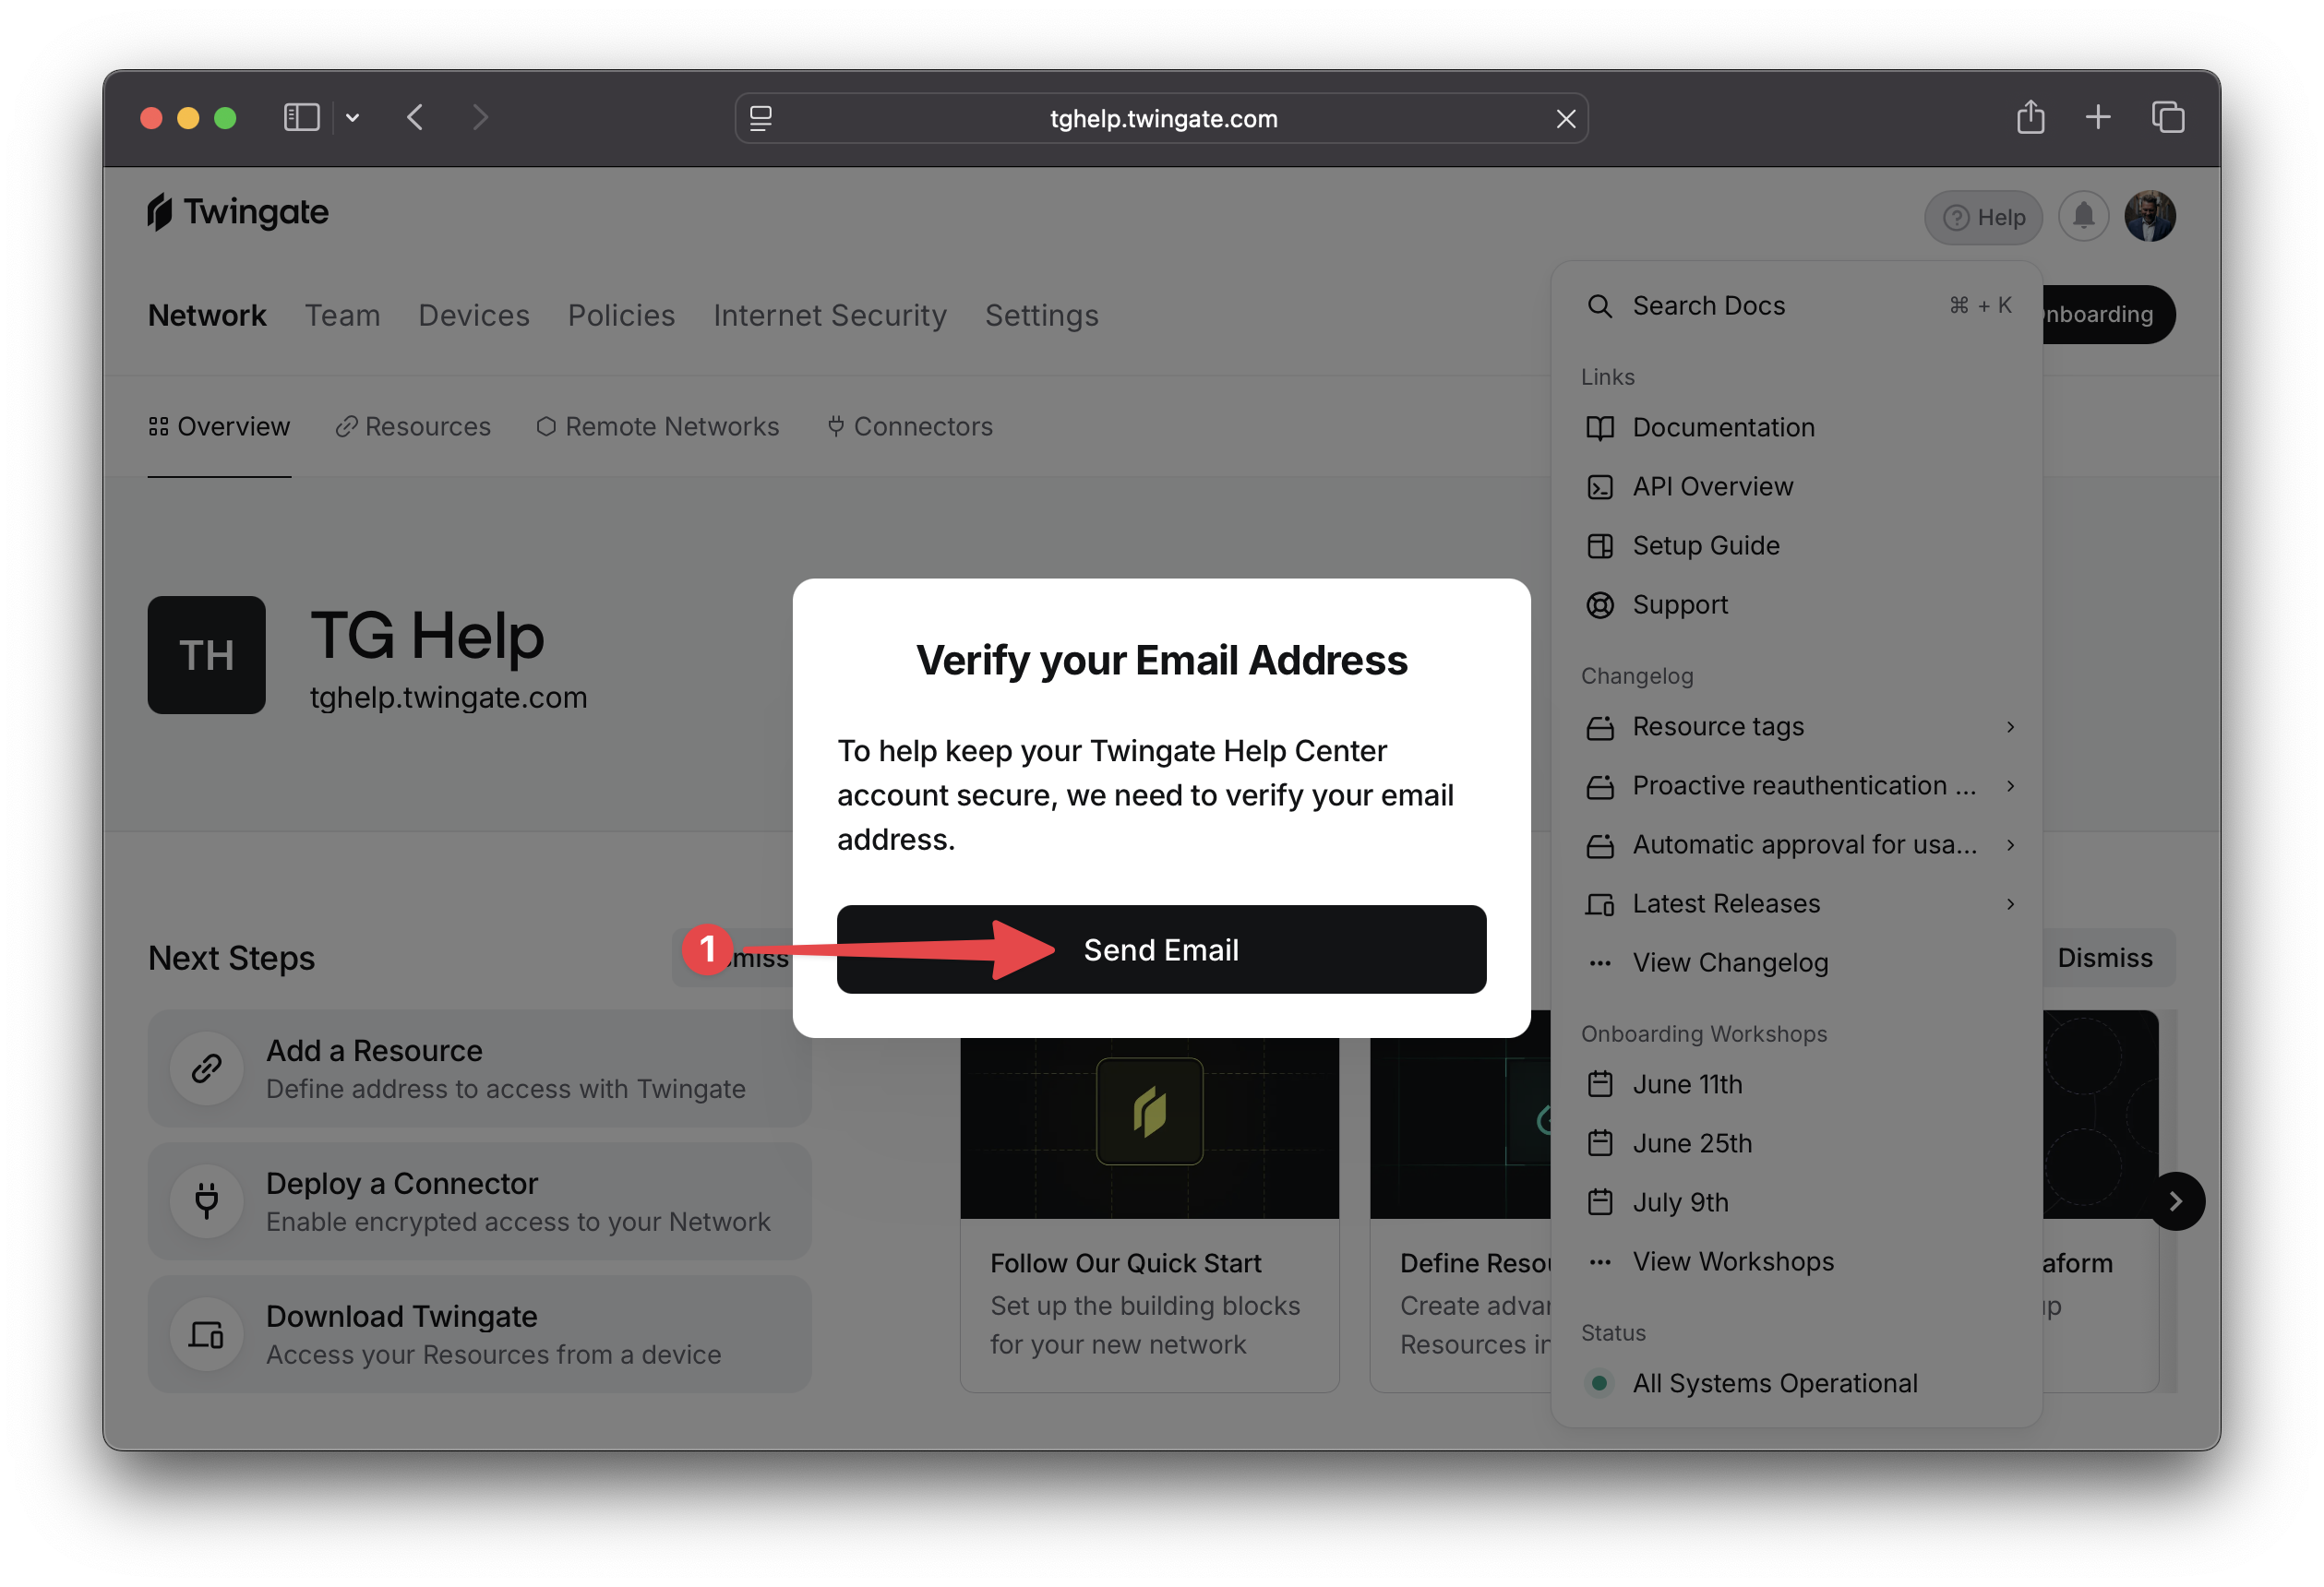Switch to the Team section
The width and height of the screenshot is (2324, 1587).
point(342,315)
